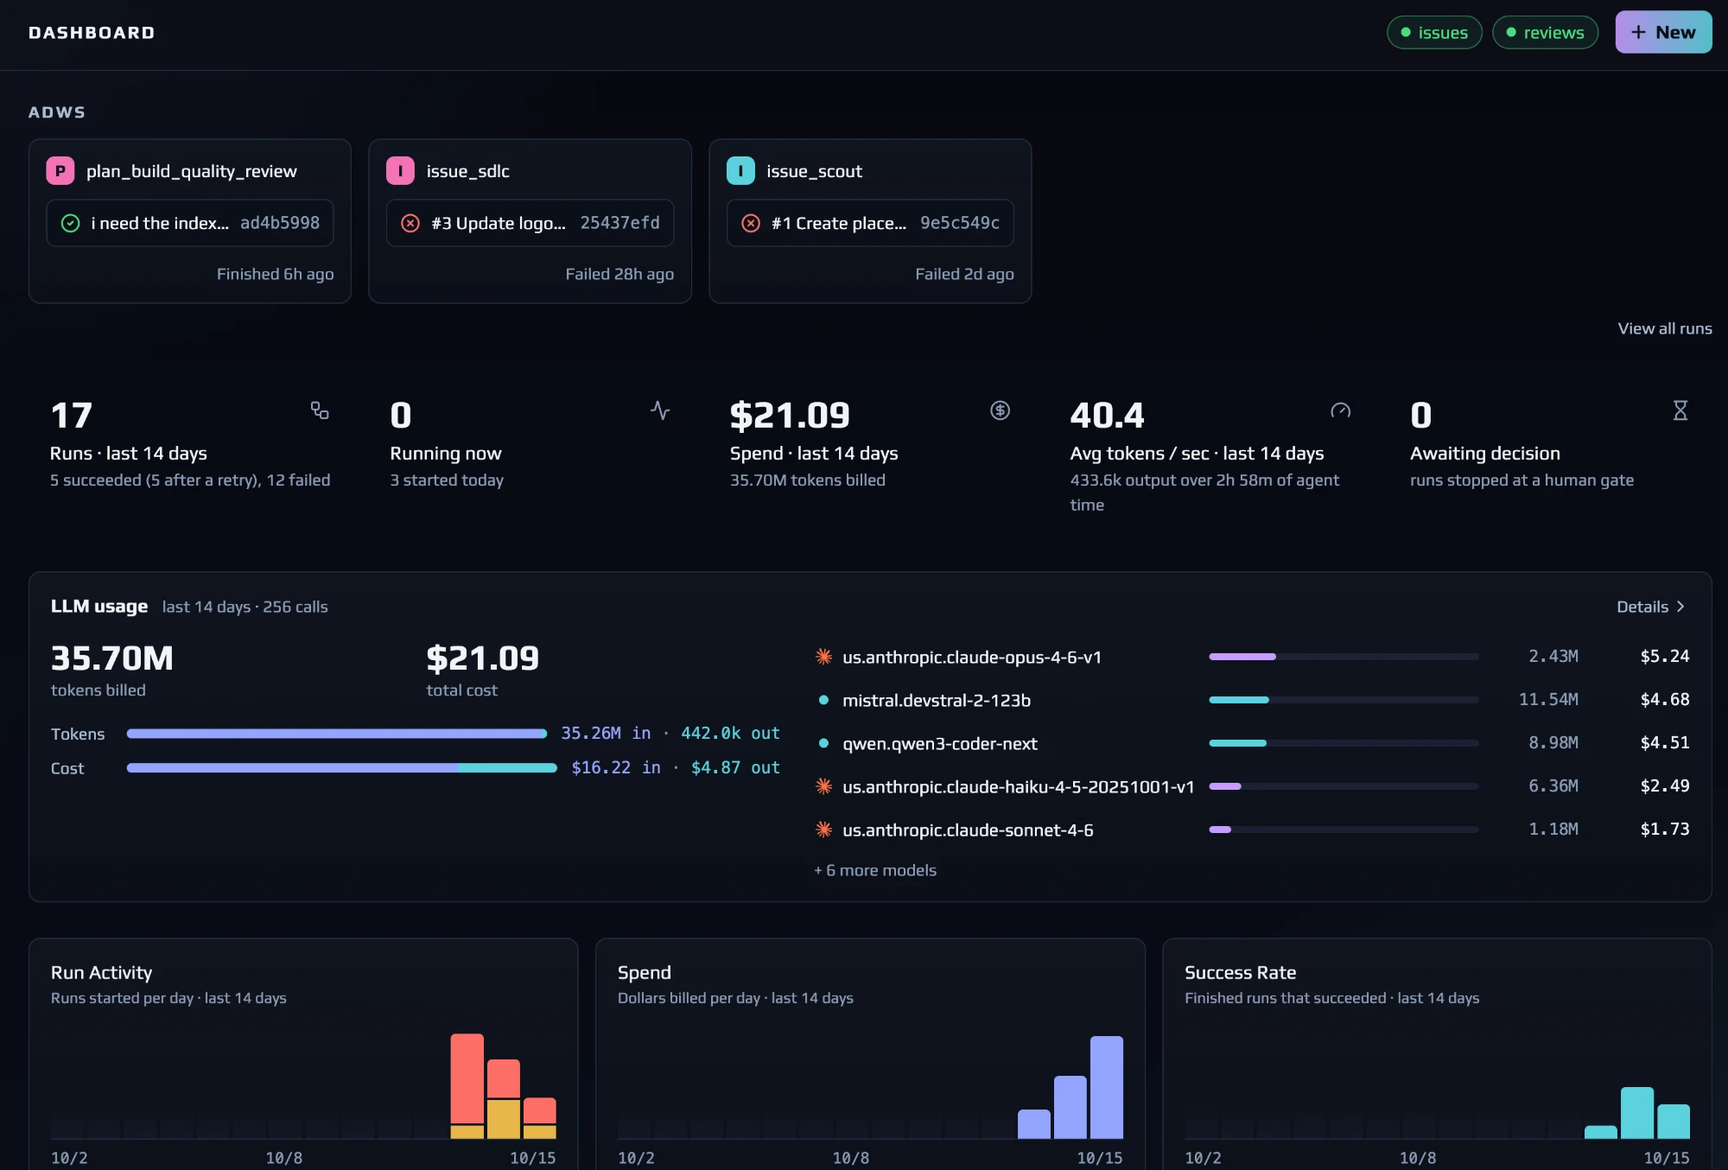Click teal dot beside mistral.devstral-2-123b

(x=823, y=700)
